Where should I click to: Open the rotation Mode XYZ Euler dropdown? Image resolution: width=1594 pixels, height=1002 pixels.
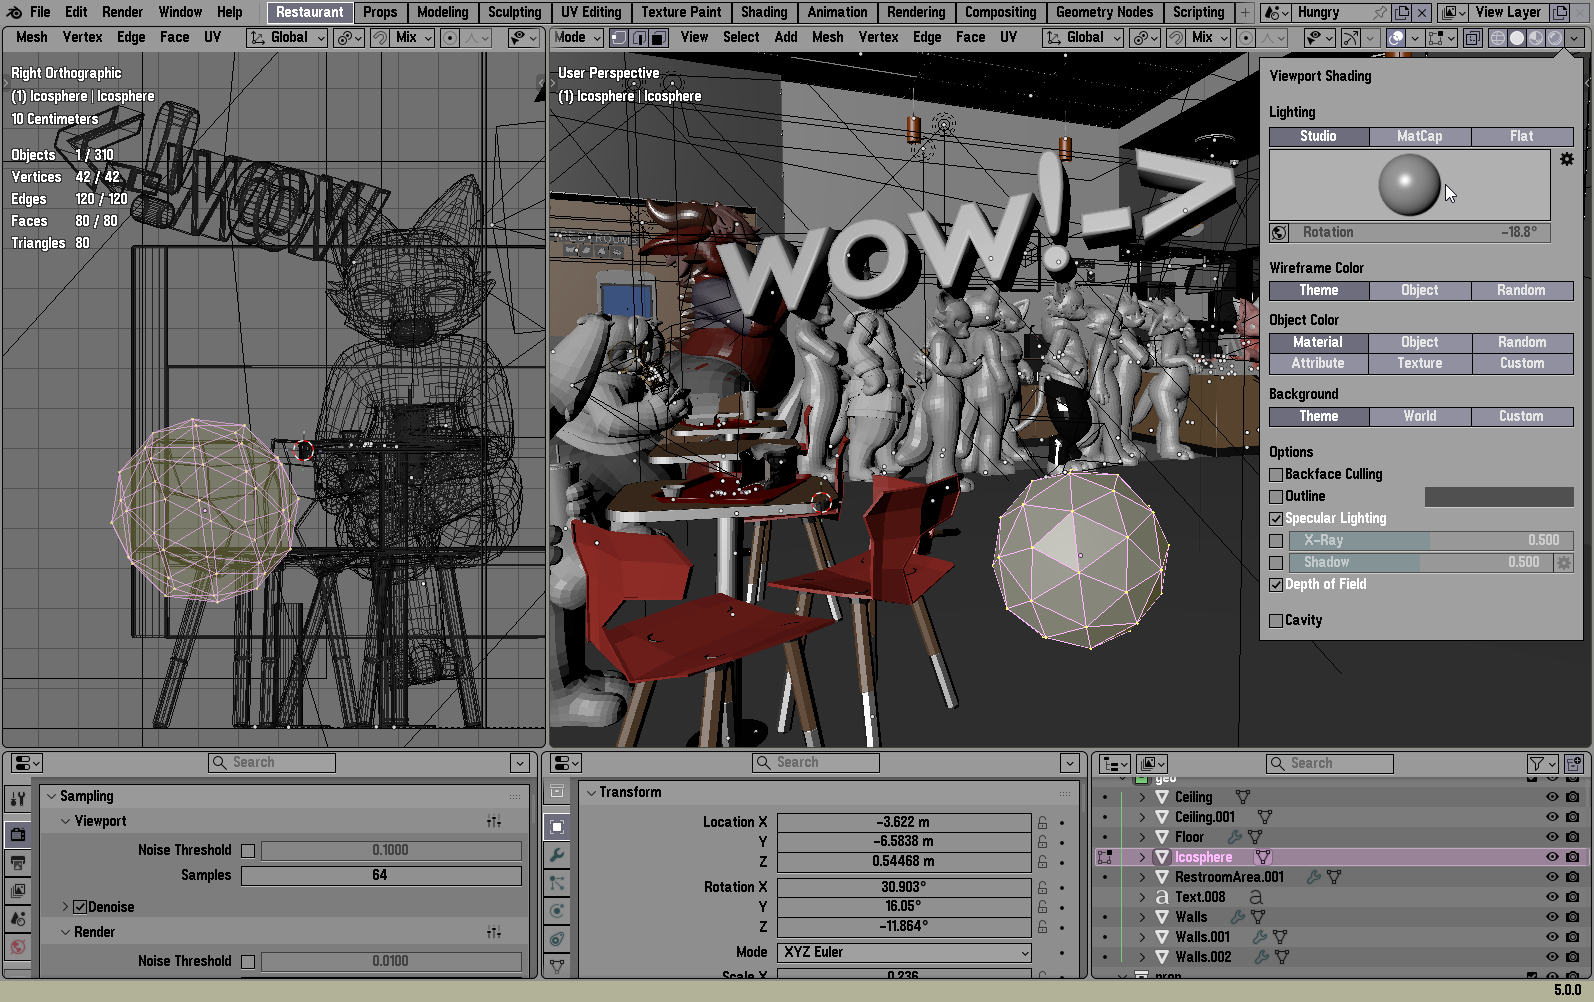click(904, 952)
